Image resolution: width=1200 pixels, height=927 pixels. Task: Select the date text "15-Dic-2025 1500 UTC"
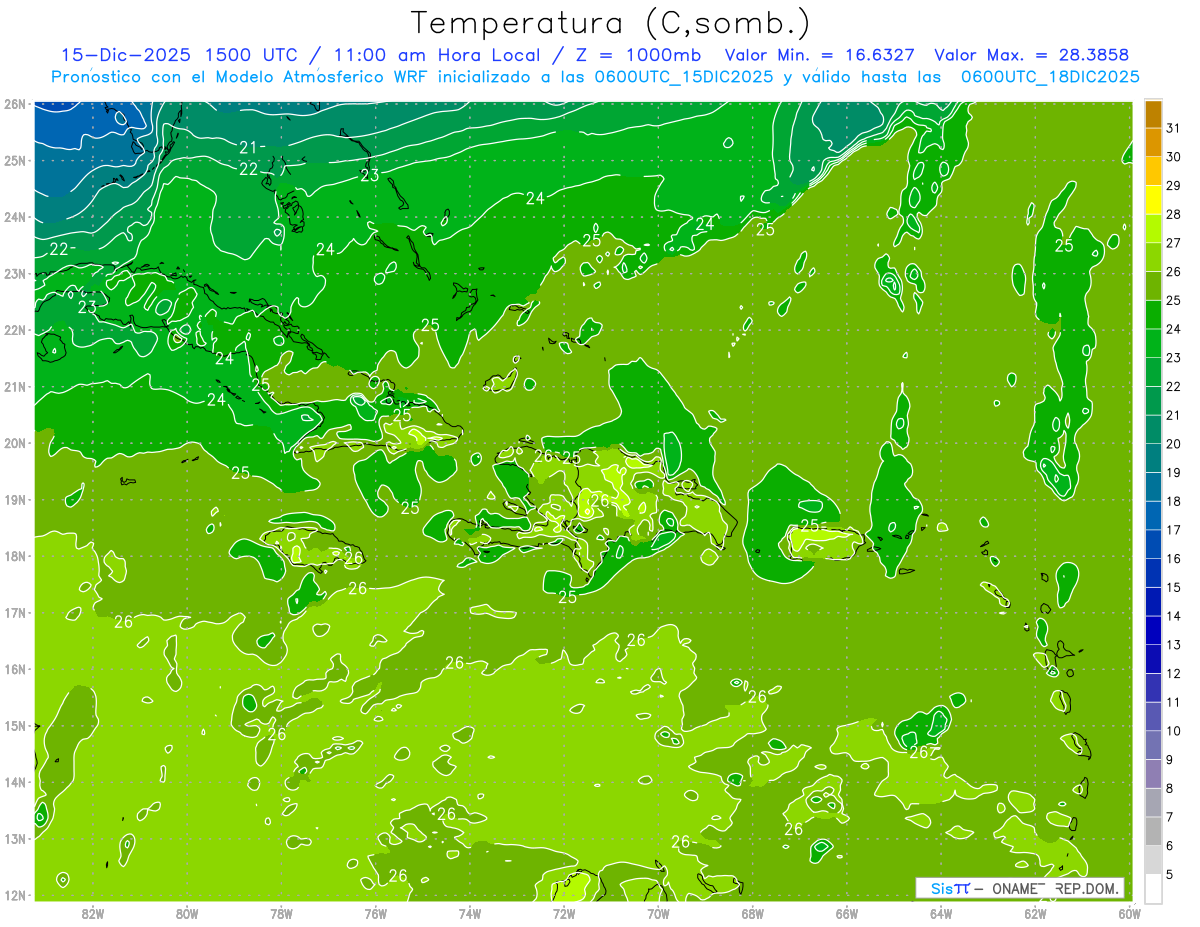pyautogui.click(x=180, y=55)
